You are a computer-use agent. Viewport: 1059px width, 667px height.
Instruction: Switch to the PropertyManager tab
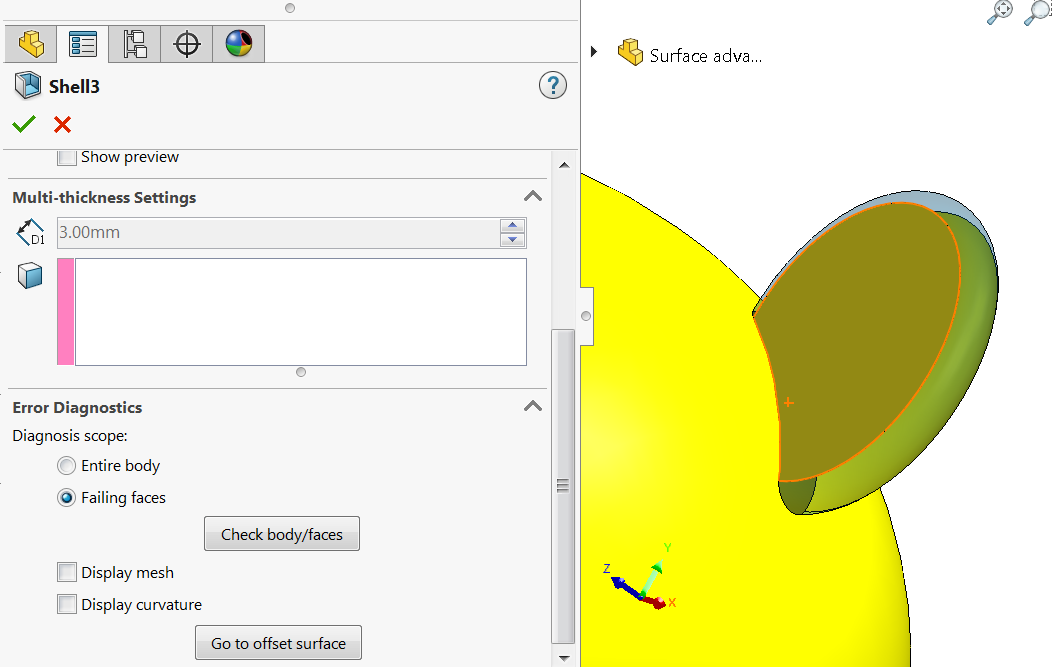click(83, 44)
